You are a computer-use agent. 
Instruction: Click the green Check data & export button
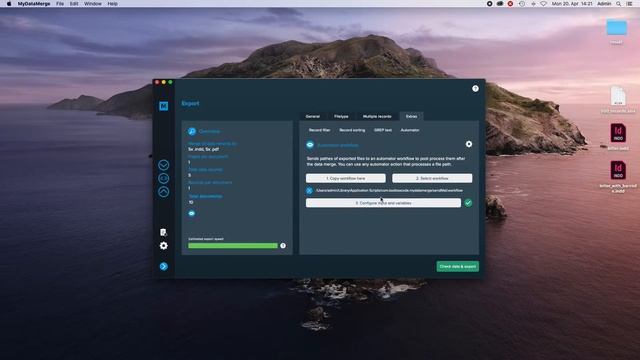click(x=458, y=267)
